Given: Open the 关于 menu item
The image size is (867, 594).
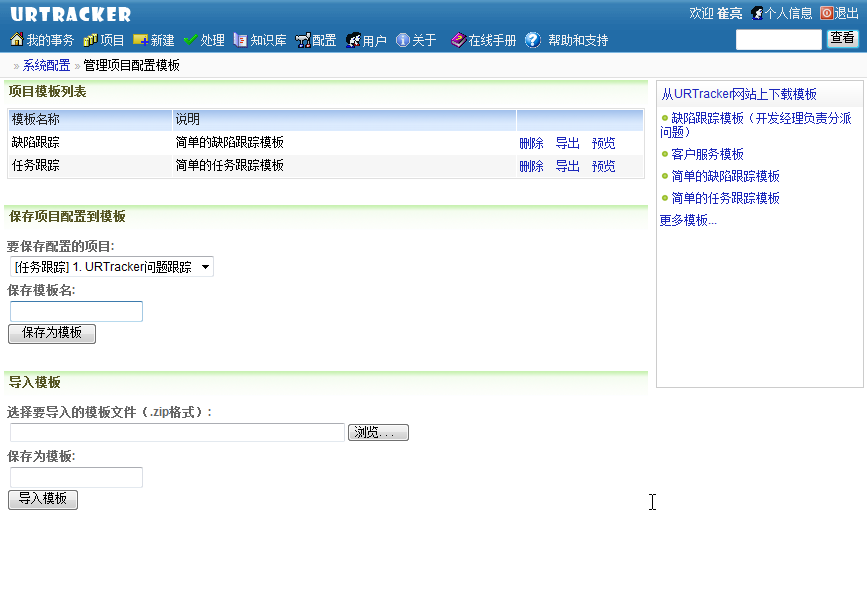Looking at the screenshot, I should coord(424,40).
